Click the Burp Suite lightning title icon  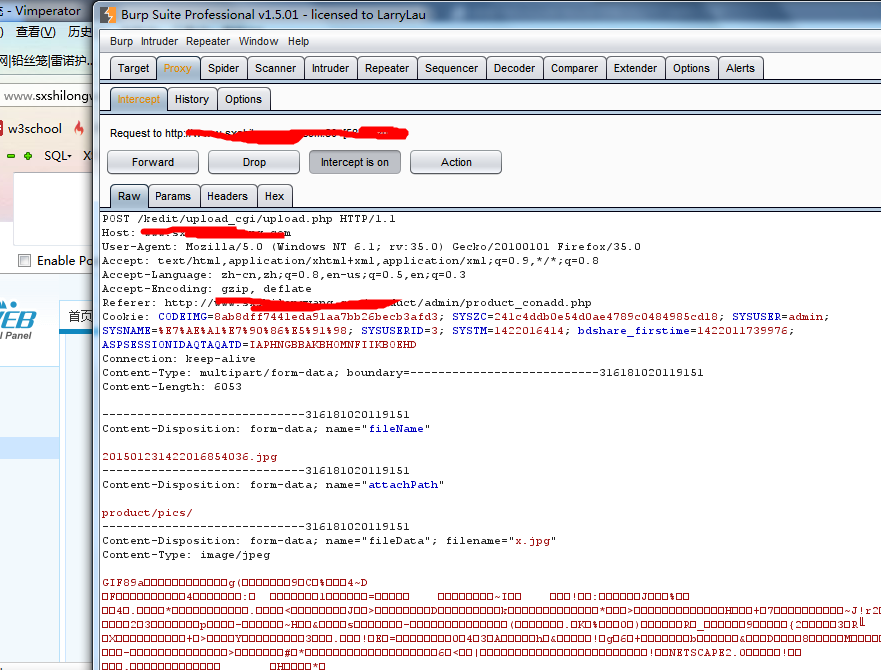click(x=108, y=15)
